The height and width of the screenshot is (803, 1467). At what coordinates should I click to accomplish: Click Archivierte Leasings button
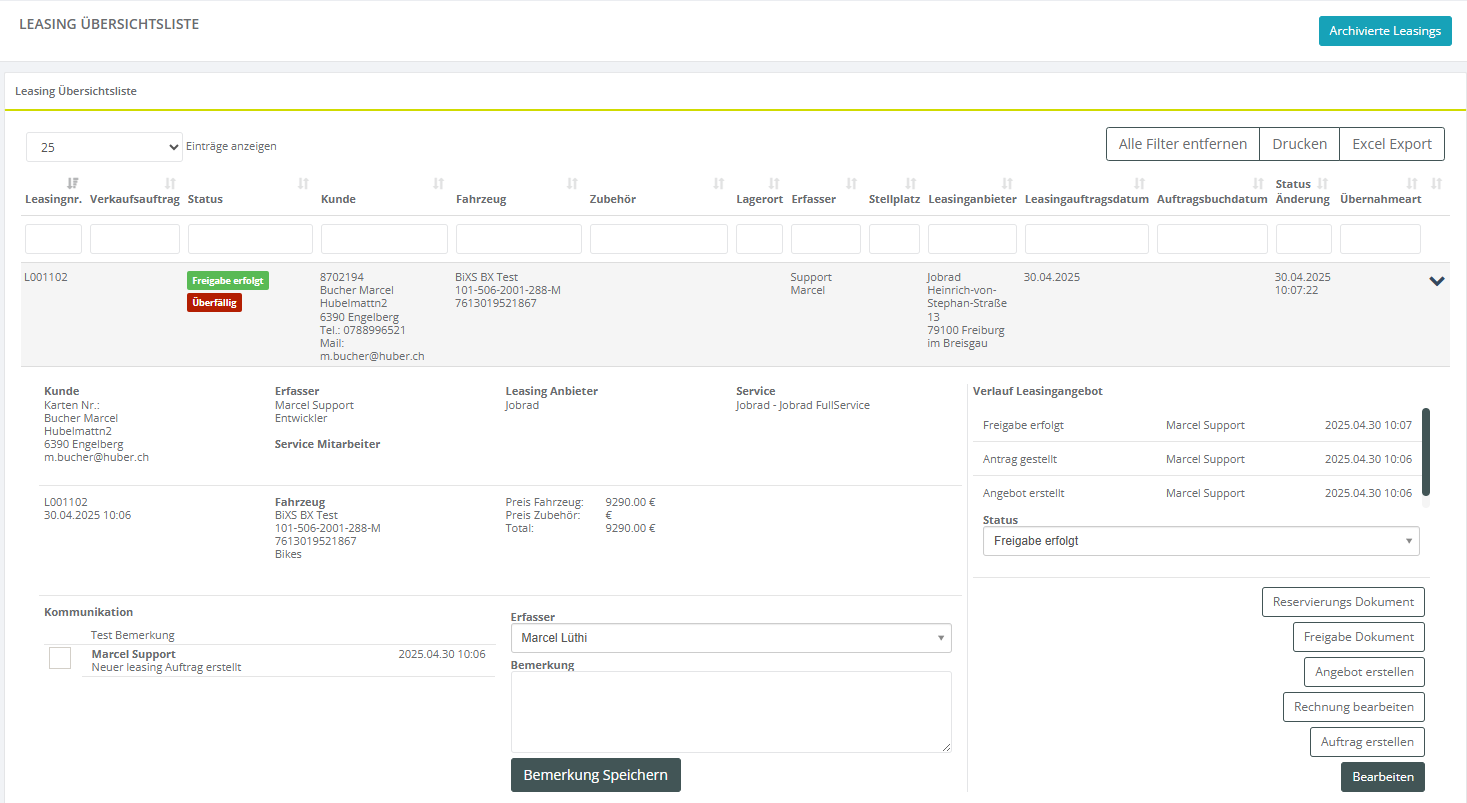pos(1384,31)
